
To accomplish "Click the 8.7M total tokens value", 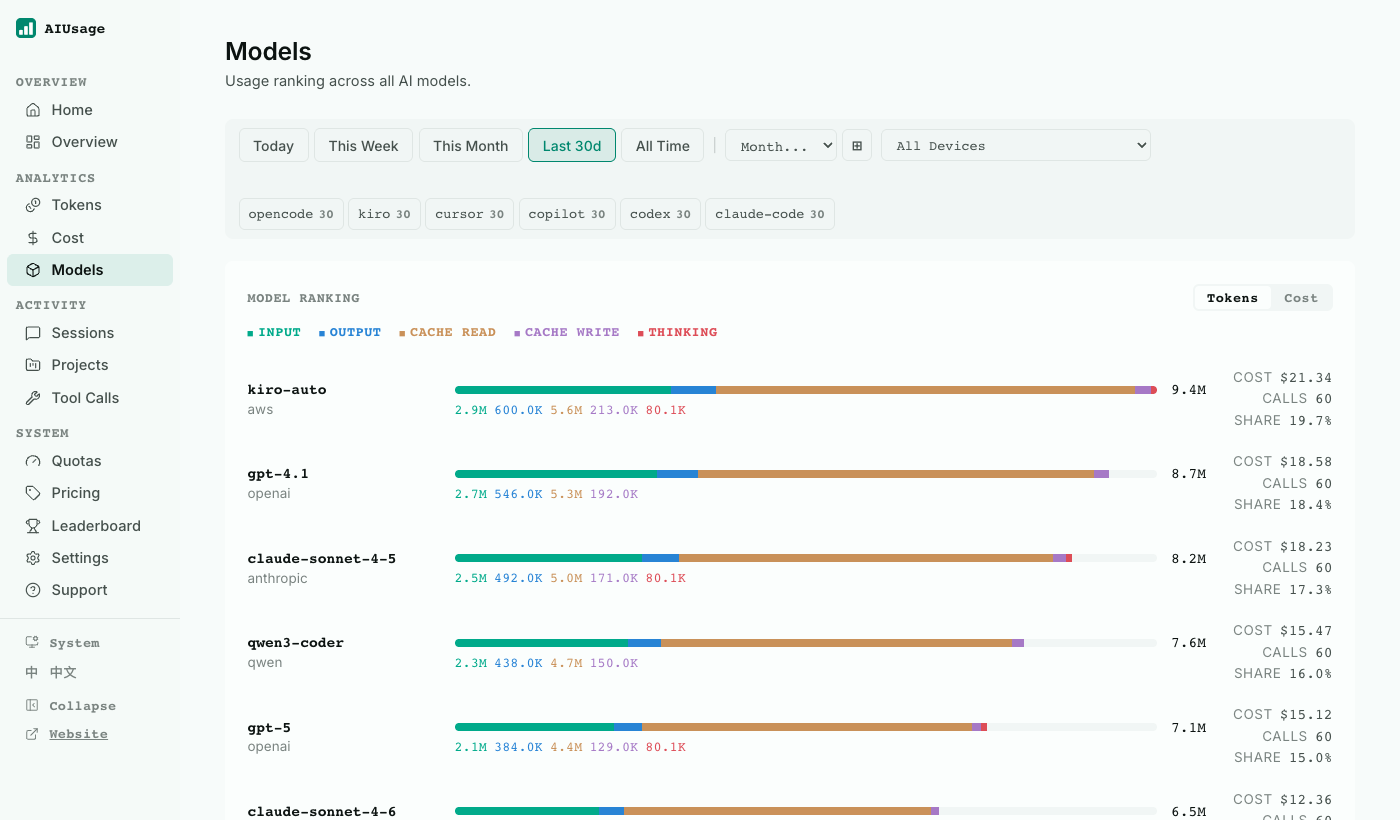I will [x=1189, y=474].
